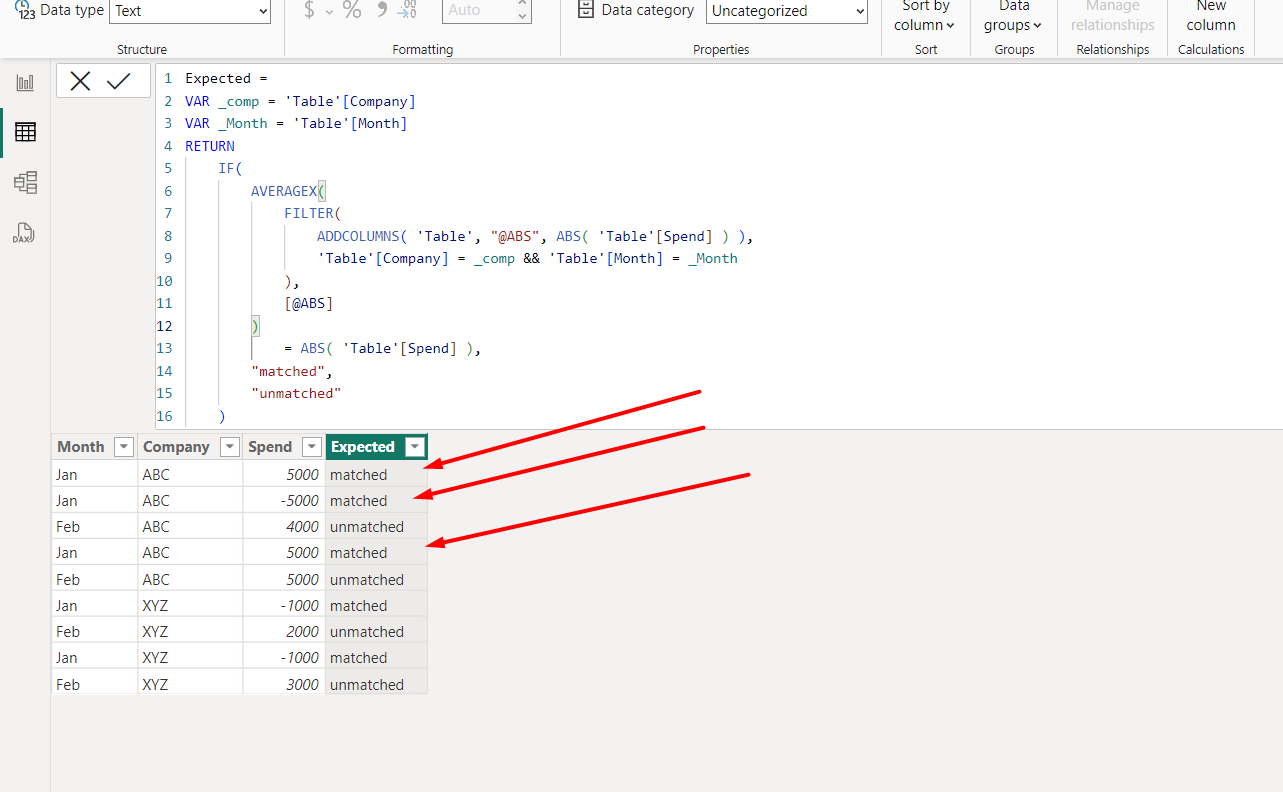Click the decimal places icon

(407, 10)
